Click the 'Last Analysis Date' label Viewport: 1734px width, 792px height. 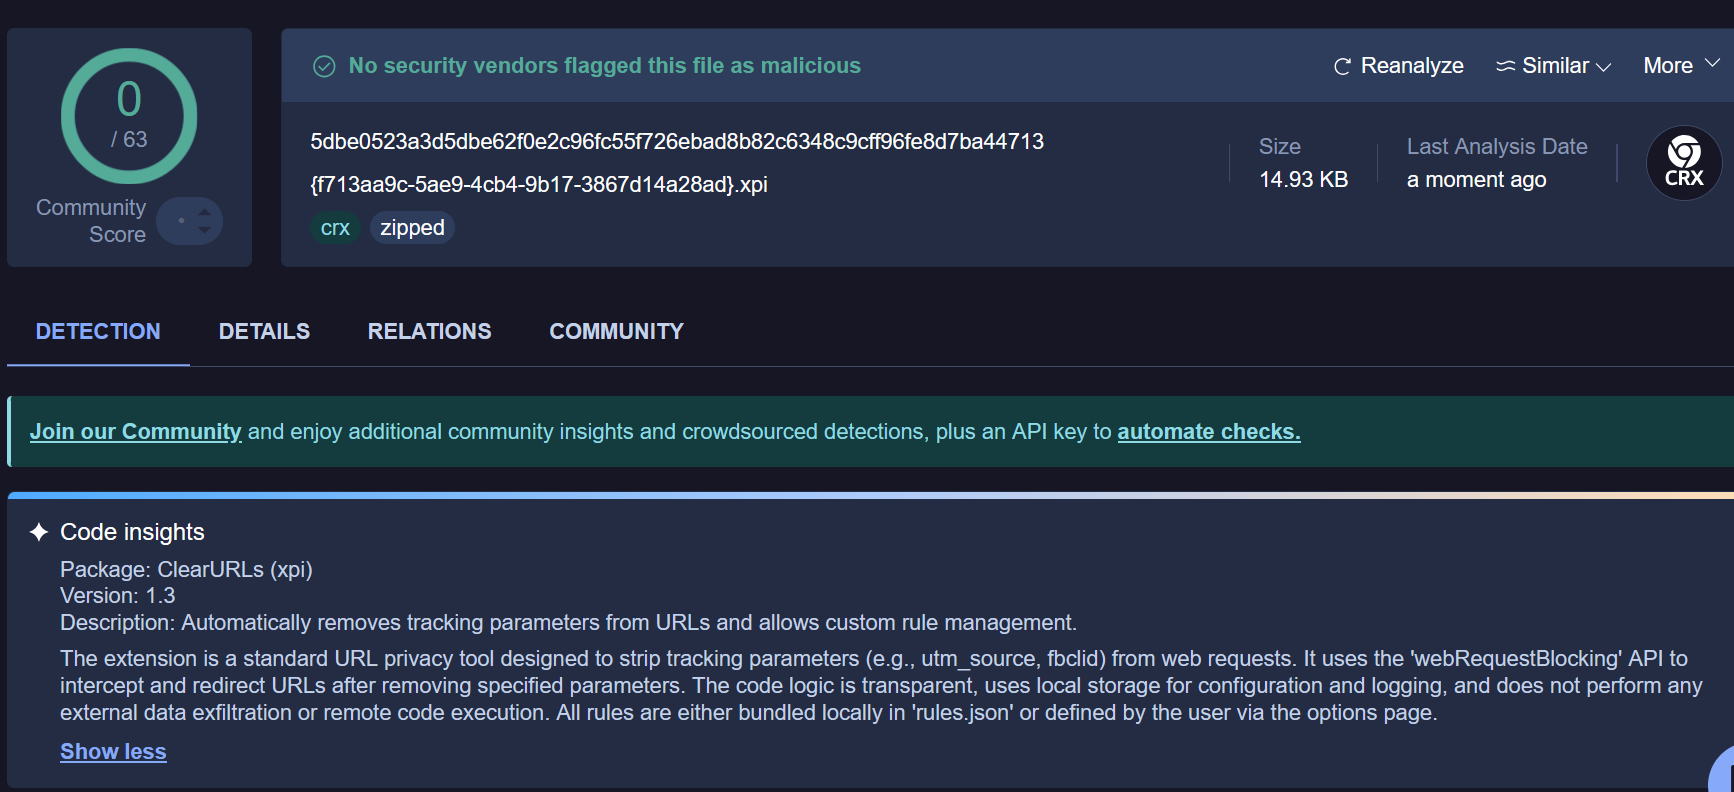[1497, 147]
